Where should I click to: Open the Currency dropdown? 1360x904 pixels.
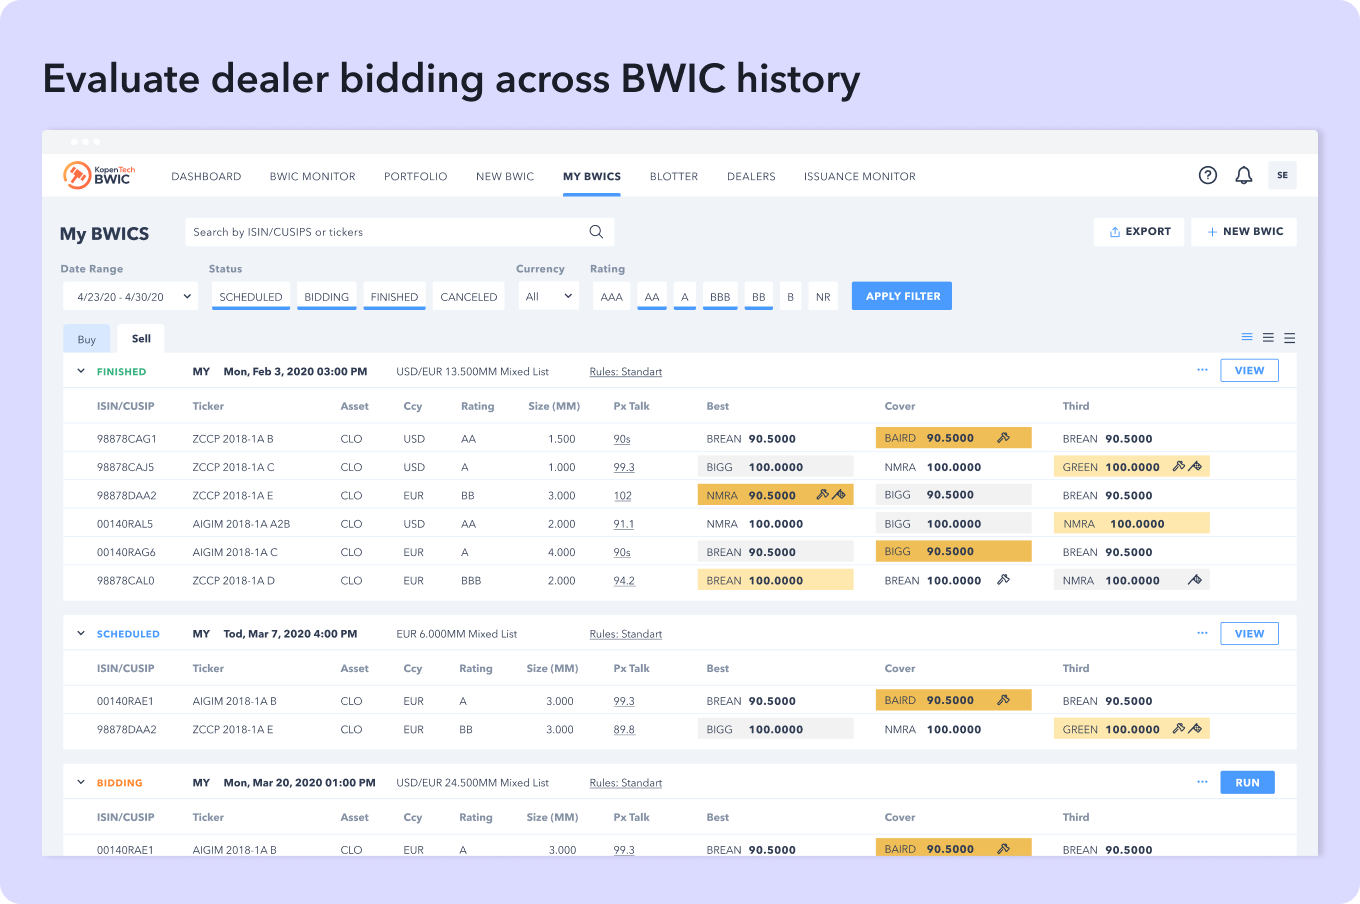[x=548, y=297]
